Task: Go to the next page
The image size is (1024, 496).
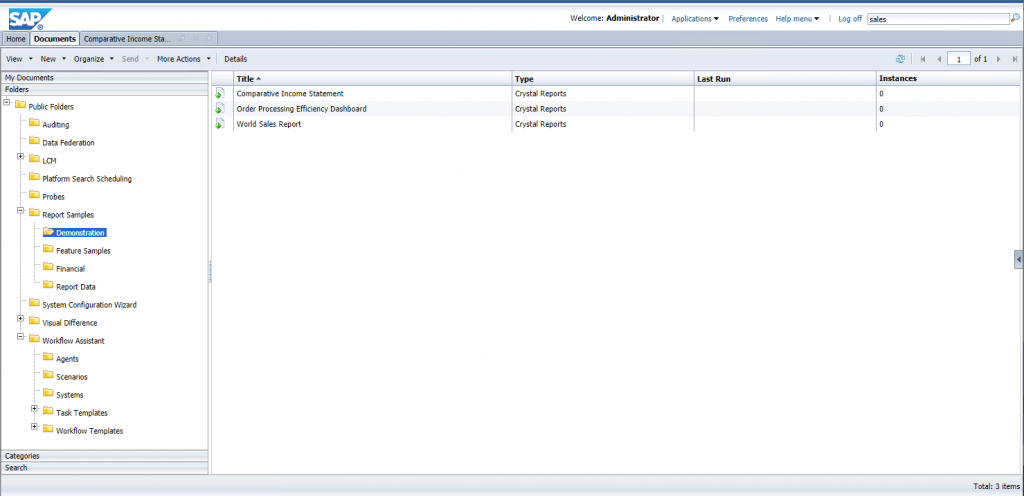Action: point(999,59)
